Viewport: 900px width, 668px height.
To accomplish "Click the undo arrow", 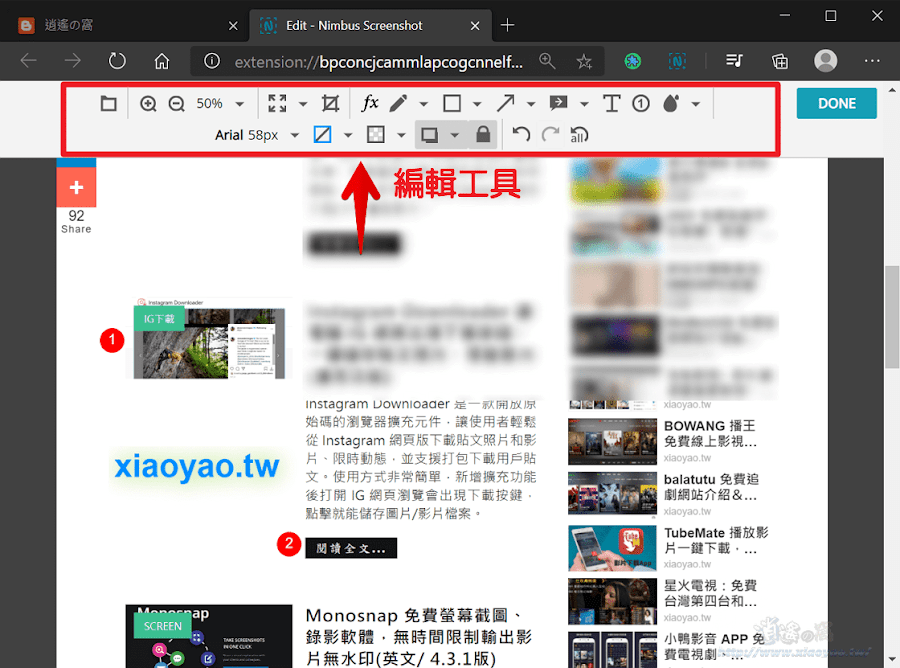I will coord(521,135).
